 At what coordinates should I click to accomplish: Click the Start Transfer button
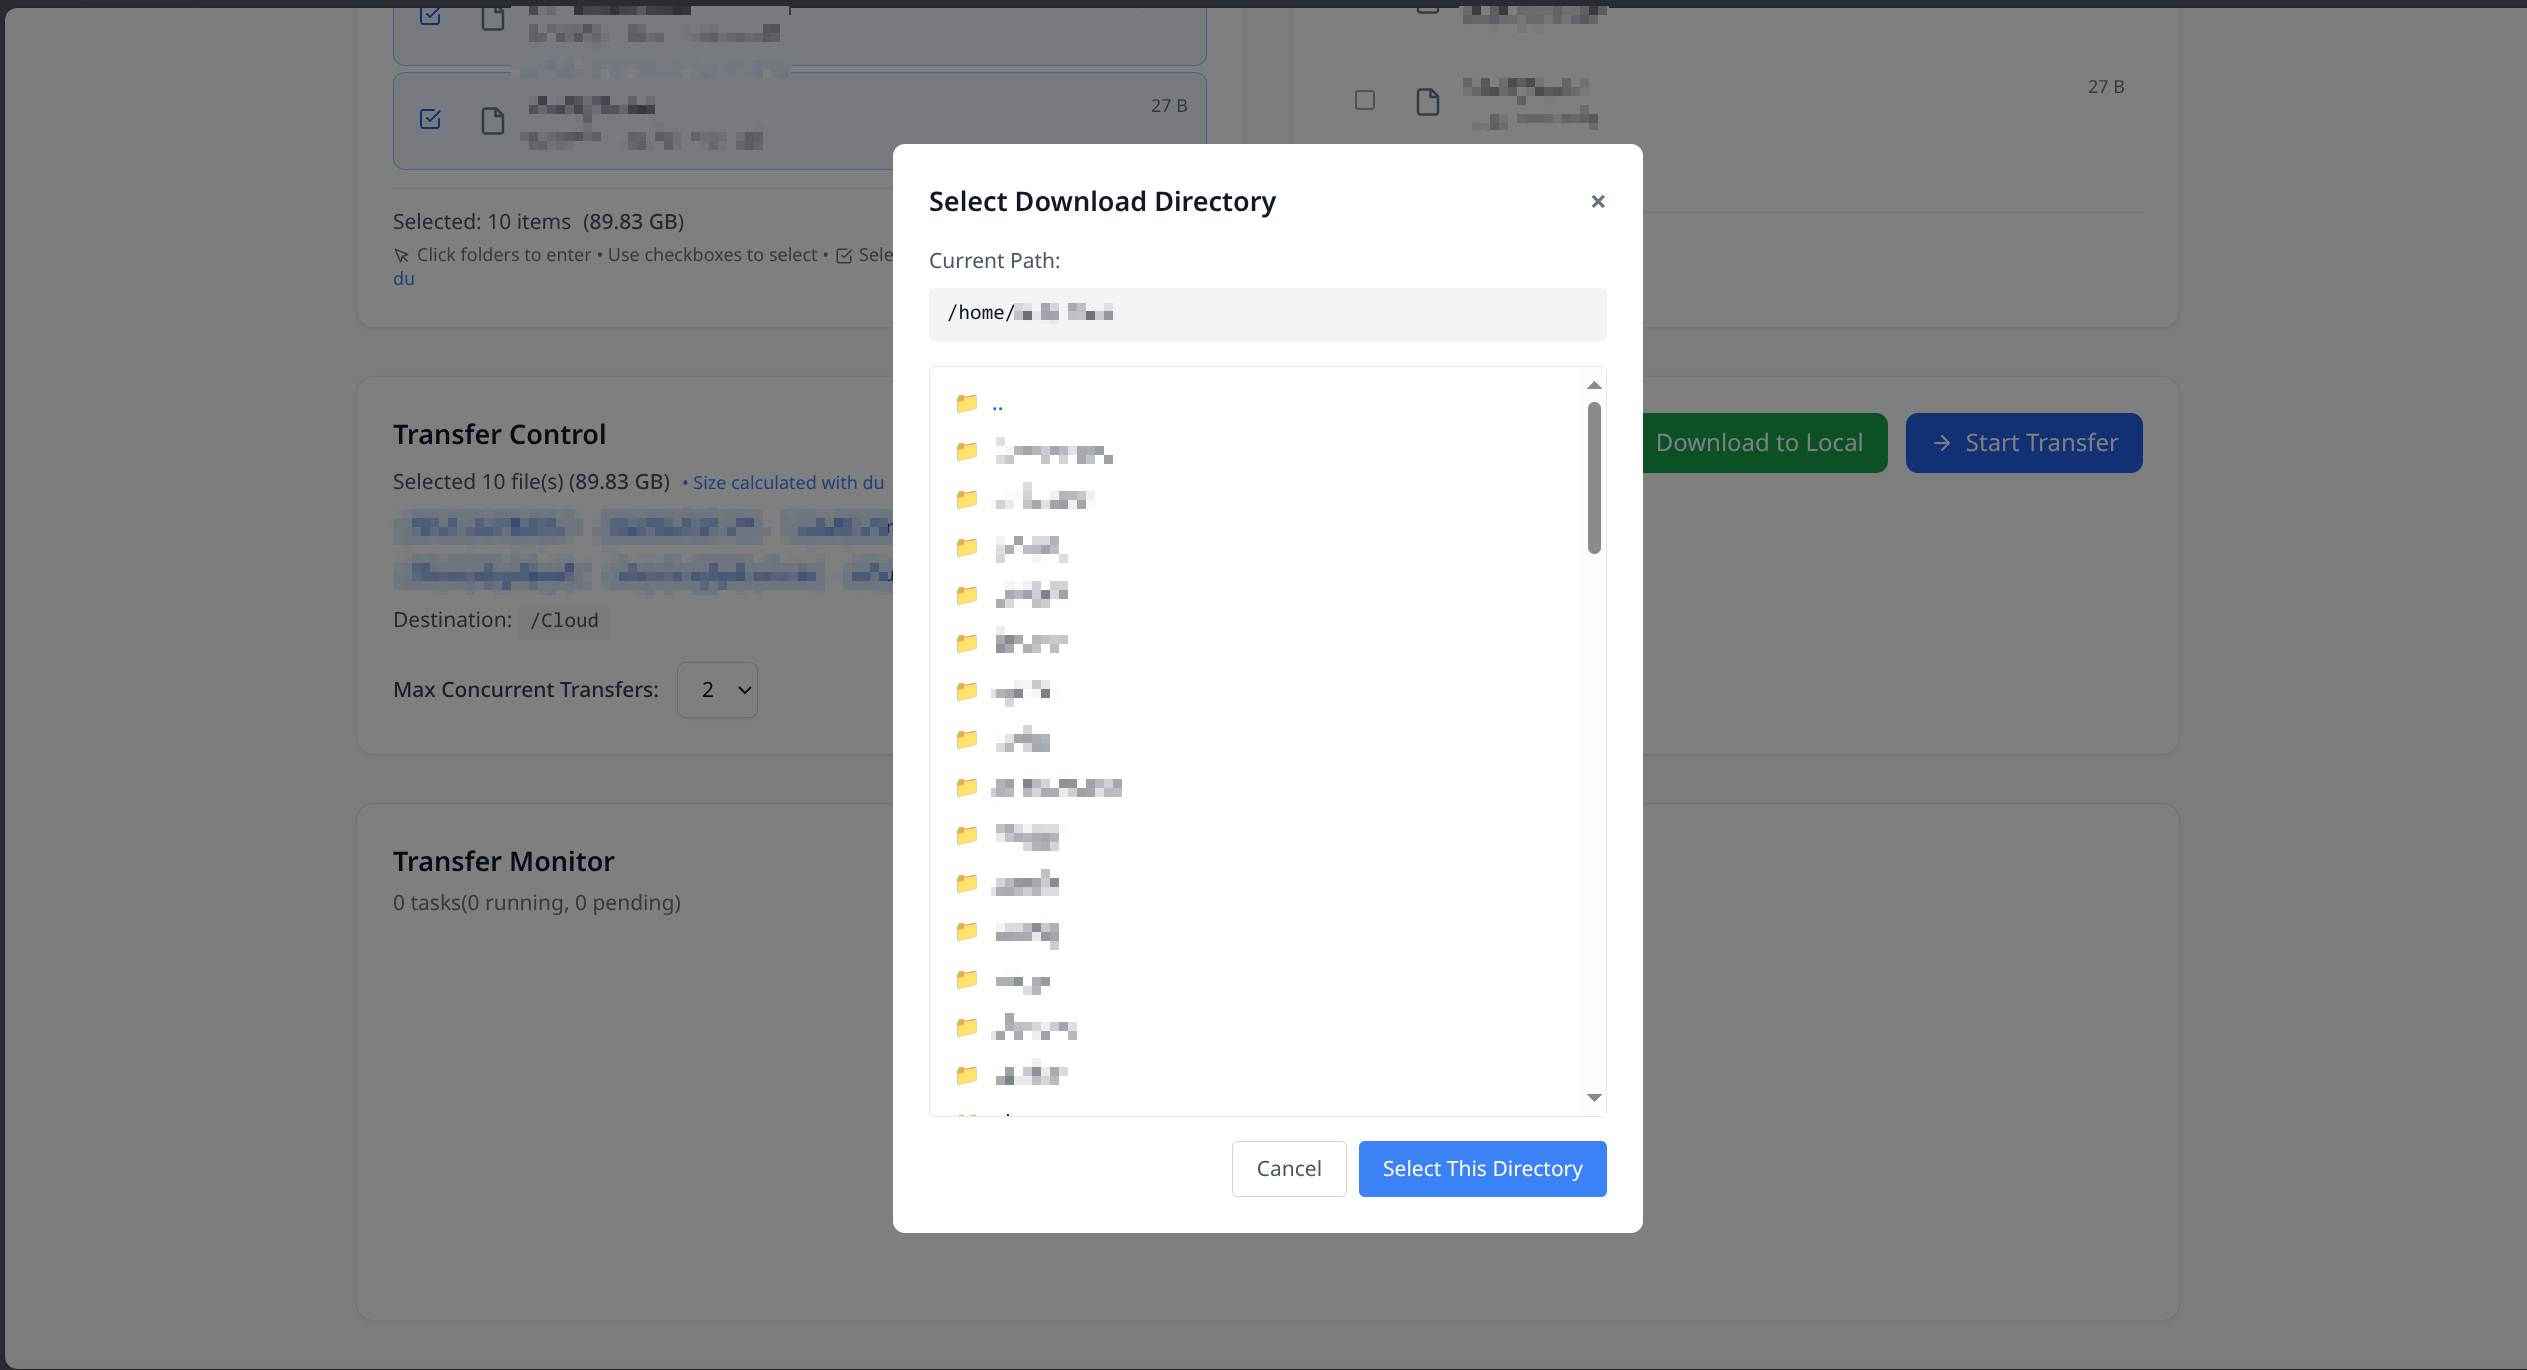point(2023,443)
